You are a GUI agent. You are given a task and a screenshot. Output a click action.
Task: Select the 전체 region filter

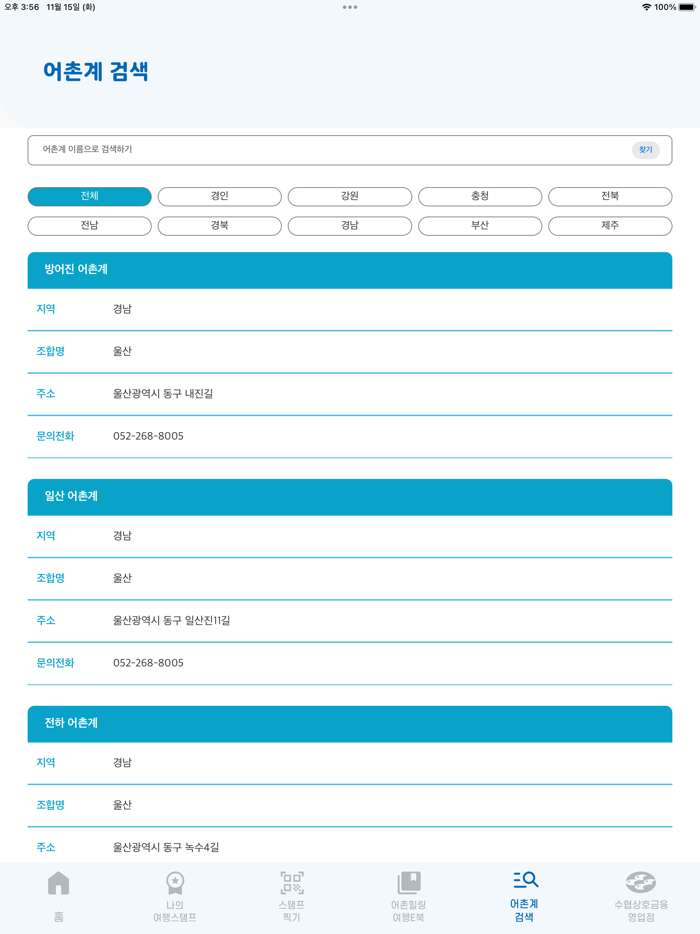click(89, 196)
